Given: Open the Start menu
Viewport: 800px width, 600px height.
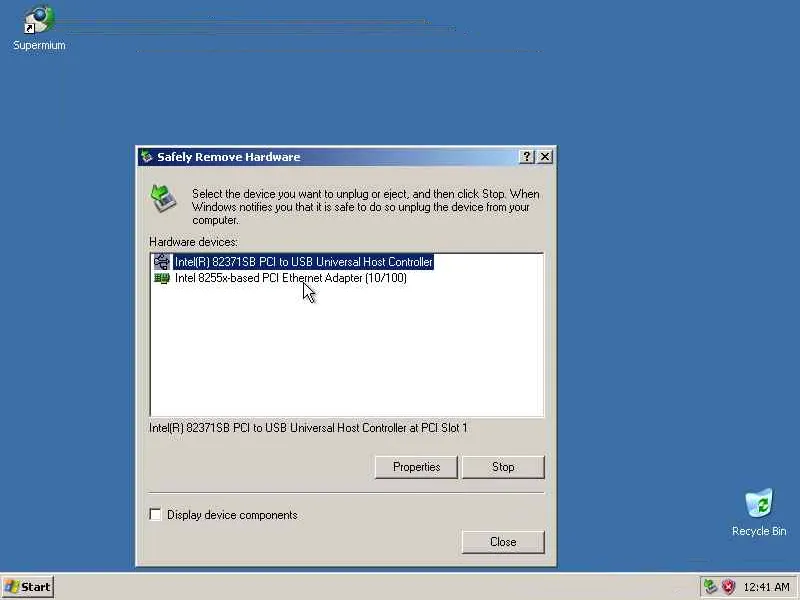Looking at the screenshot, I should point(28,587).
